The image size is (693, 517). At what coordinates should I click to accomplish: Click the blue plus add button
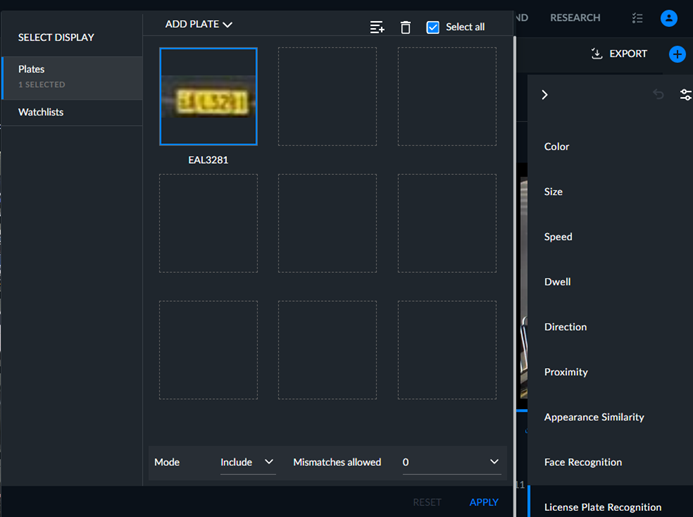point(677,54)
